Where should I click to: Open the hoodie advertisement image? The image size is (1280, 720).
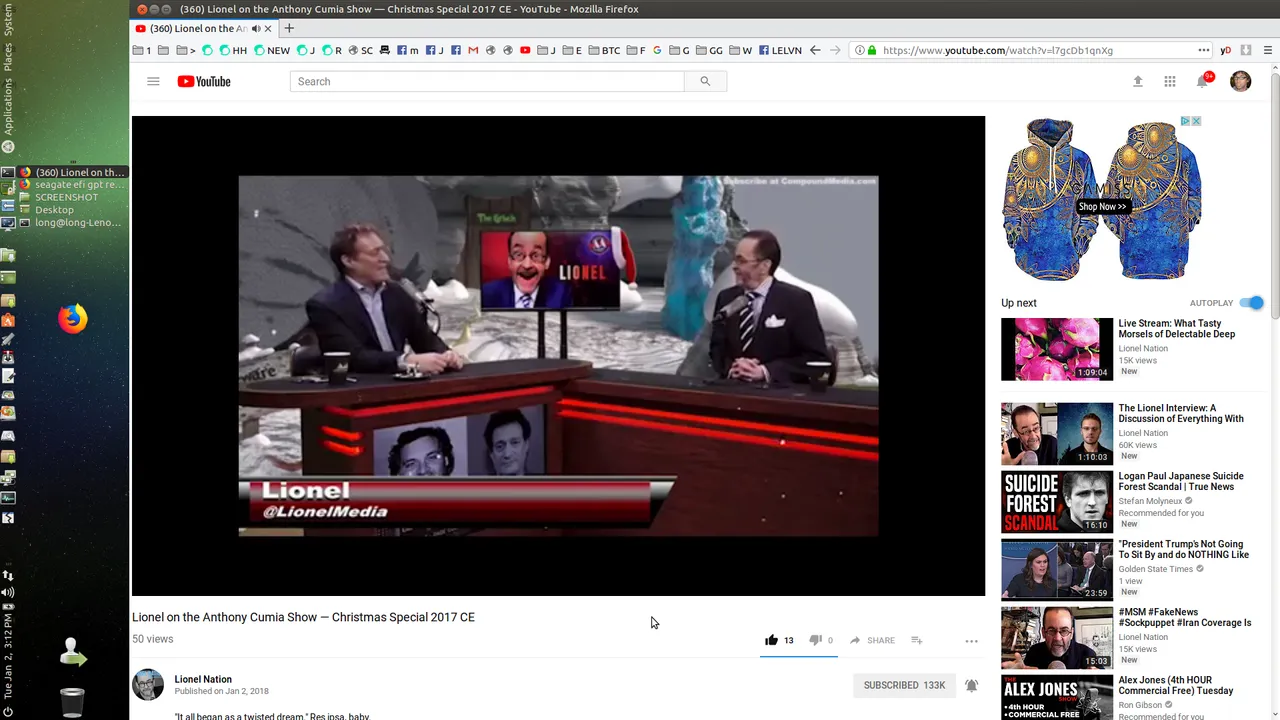1102,199
